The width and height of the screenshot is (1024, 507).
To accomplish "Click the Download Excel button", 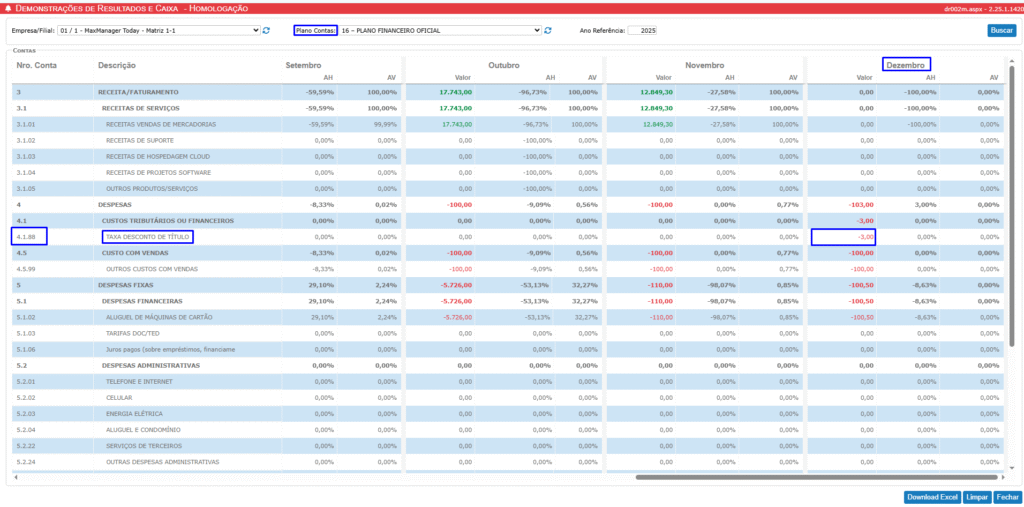I will (x=932, y=497).
